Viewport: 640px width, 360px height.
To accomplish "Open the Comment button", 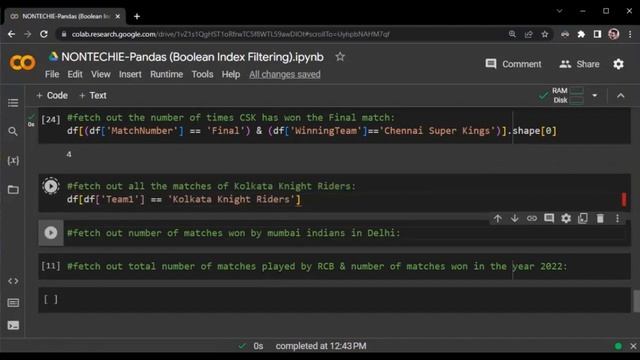I will [513, 64].
